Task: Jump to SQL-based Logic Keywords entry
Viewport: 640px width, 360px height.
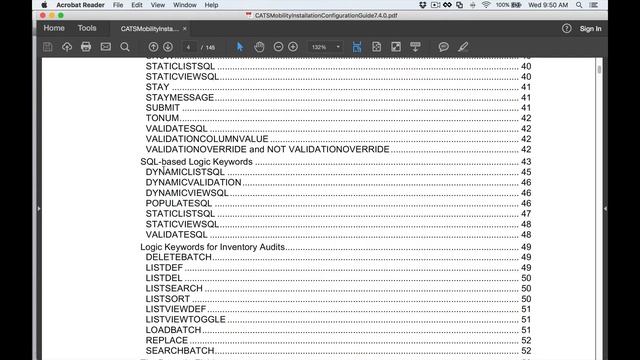Action: tap(197, 162)
